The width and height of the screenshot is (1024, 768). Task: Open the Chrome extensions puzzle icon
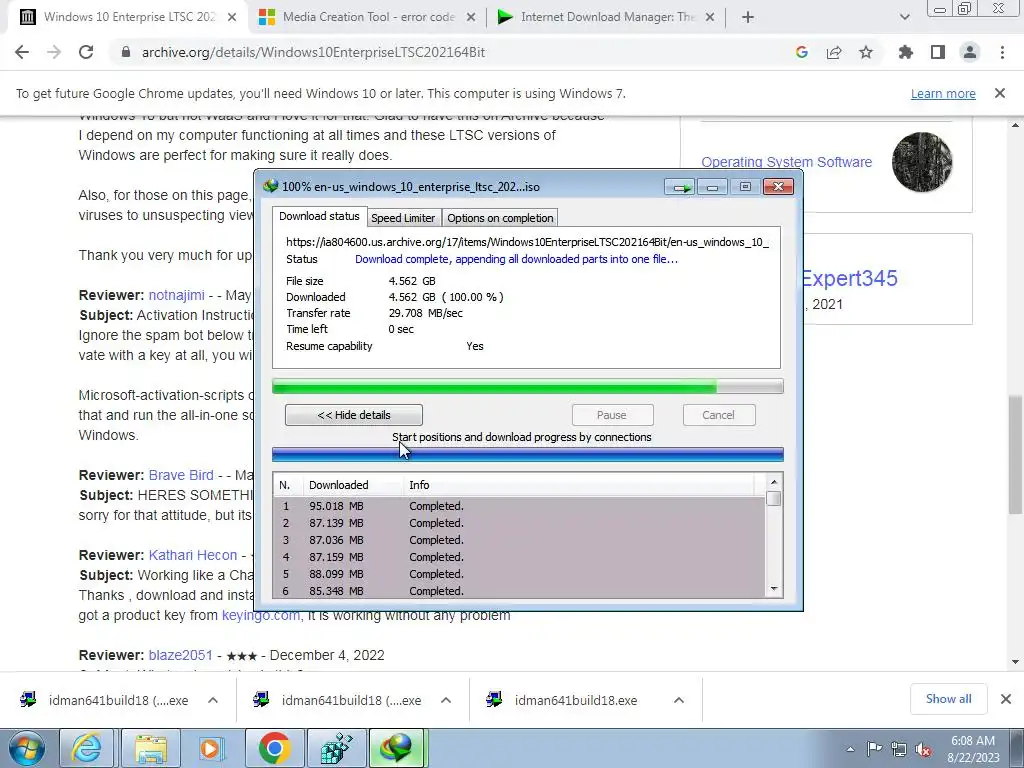click(906, 52)
